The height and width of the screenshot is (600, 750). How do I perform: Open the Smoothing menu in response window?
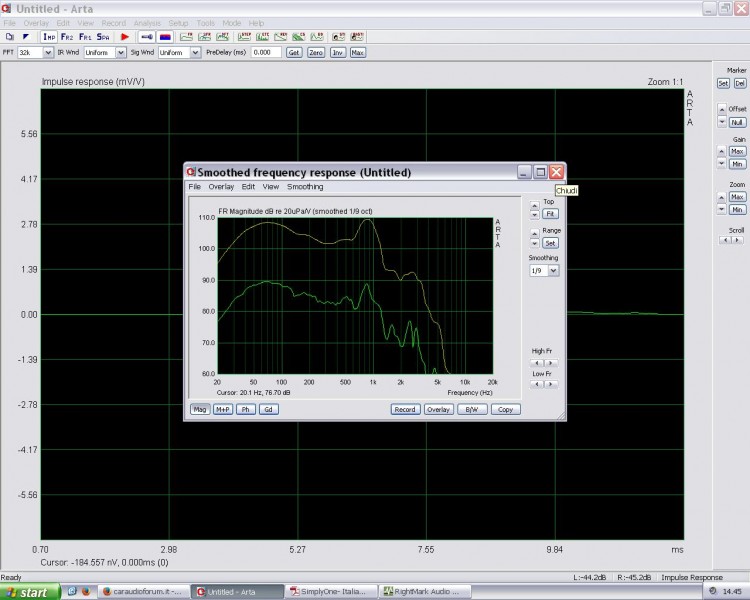305,187
